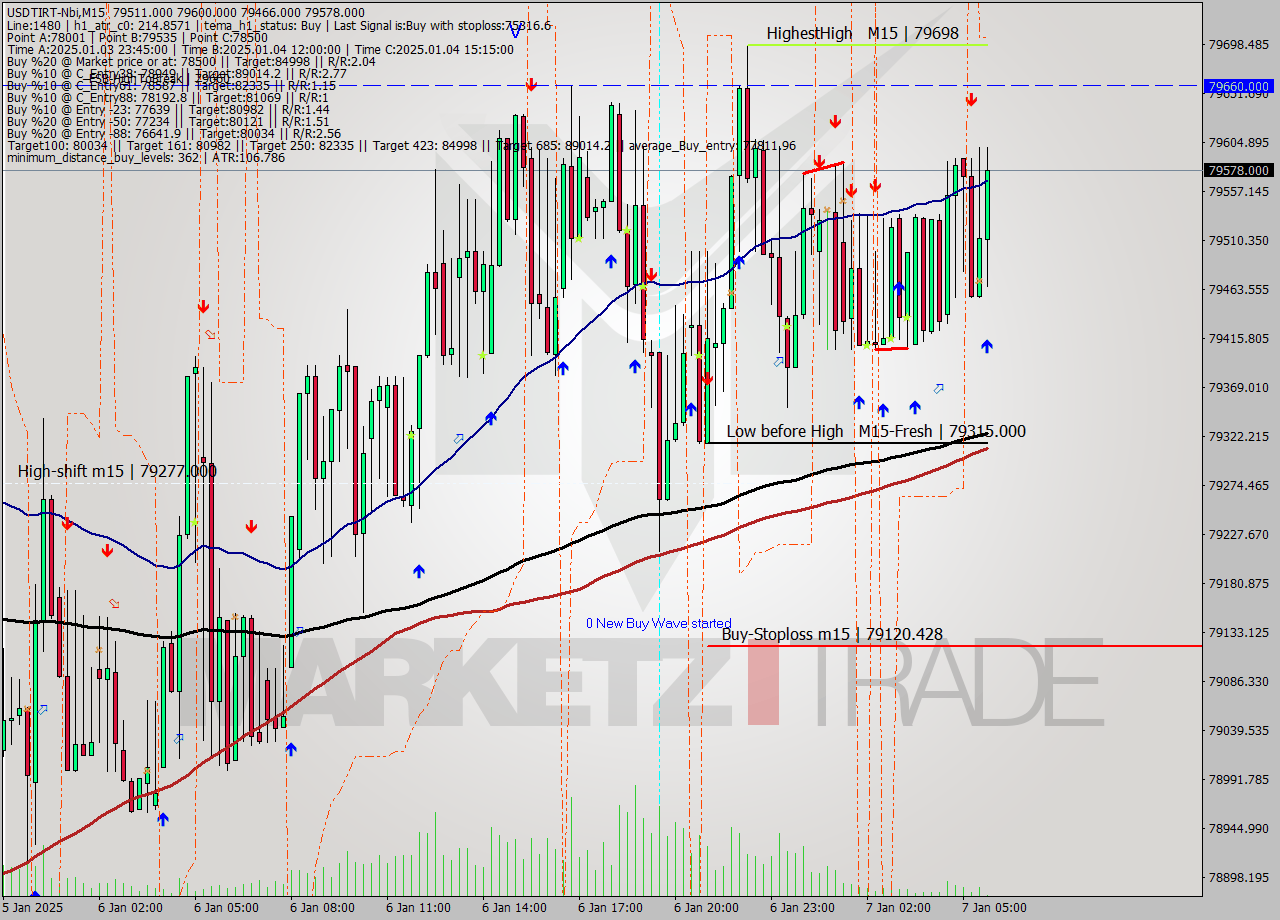
Task: Click the blue 79660.000 price tag
Action: pyautogui.click(x=1240, y=86)
